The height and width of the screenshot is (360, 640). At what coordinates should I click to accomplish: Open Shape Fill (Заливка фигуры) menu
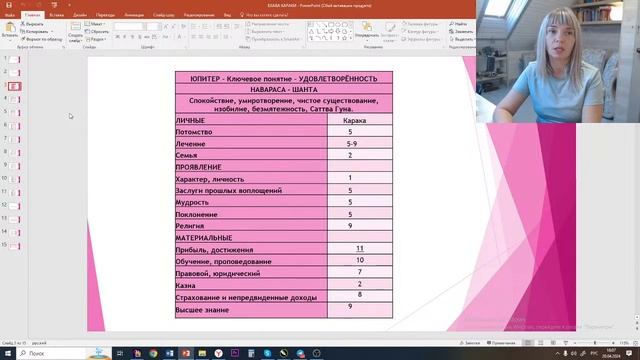point(420,24)
